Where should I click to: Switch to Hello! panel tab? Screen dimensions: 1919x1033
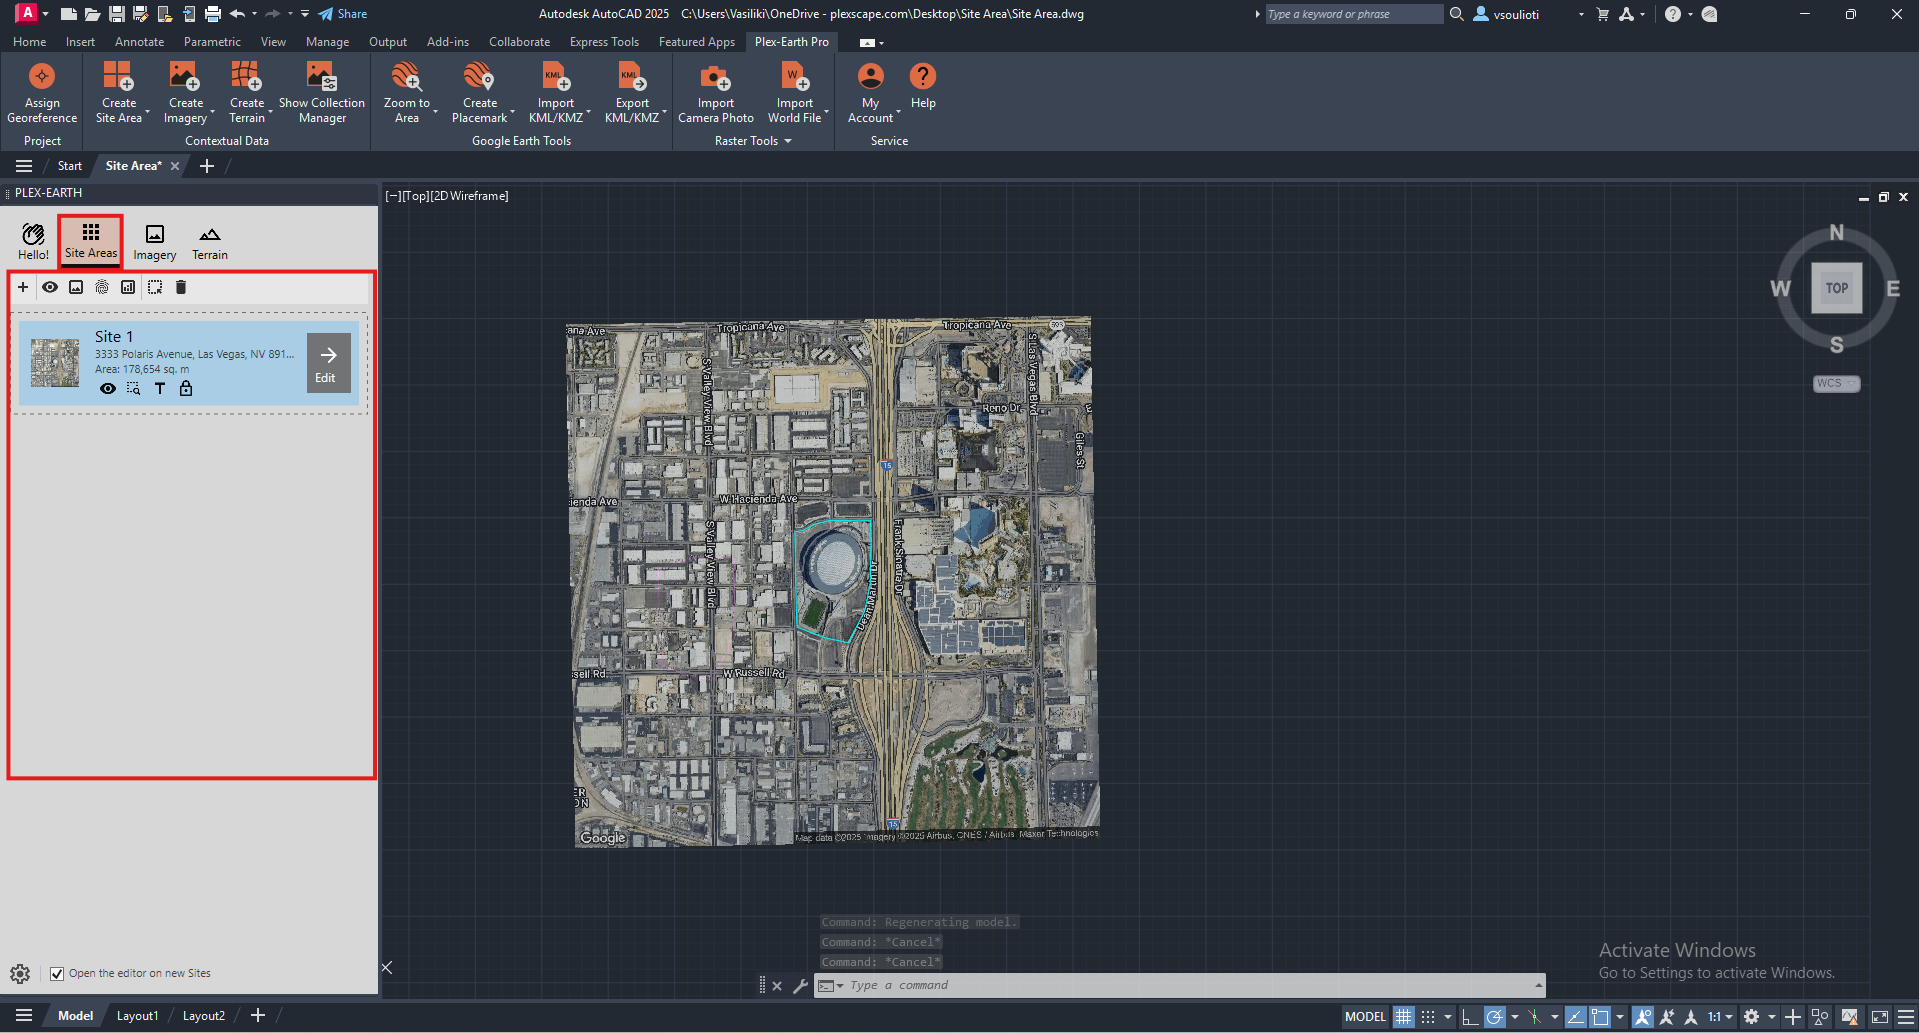[x=33, y=243]
